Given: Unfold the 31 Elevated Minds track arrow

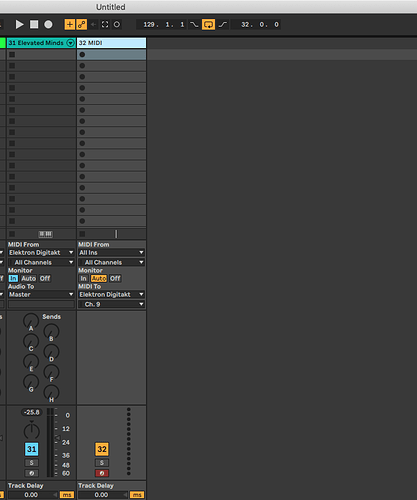Looking at the screenshot, I should pos(70,43).
